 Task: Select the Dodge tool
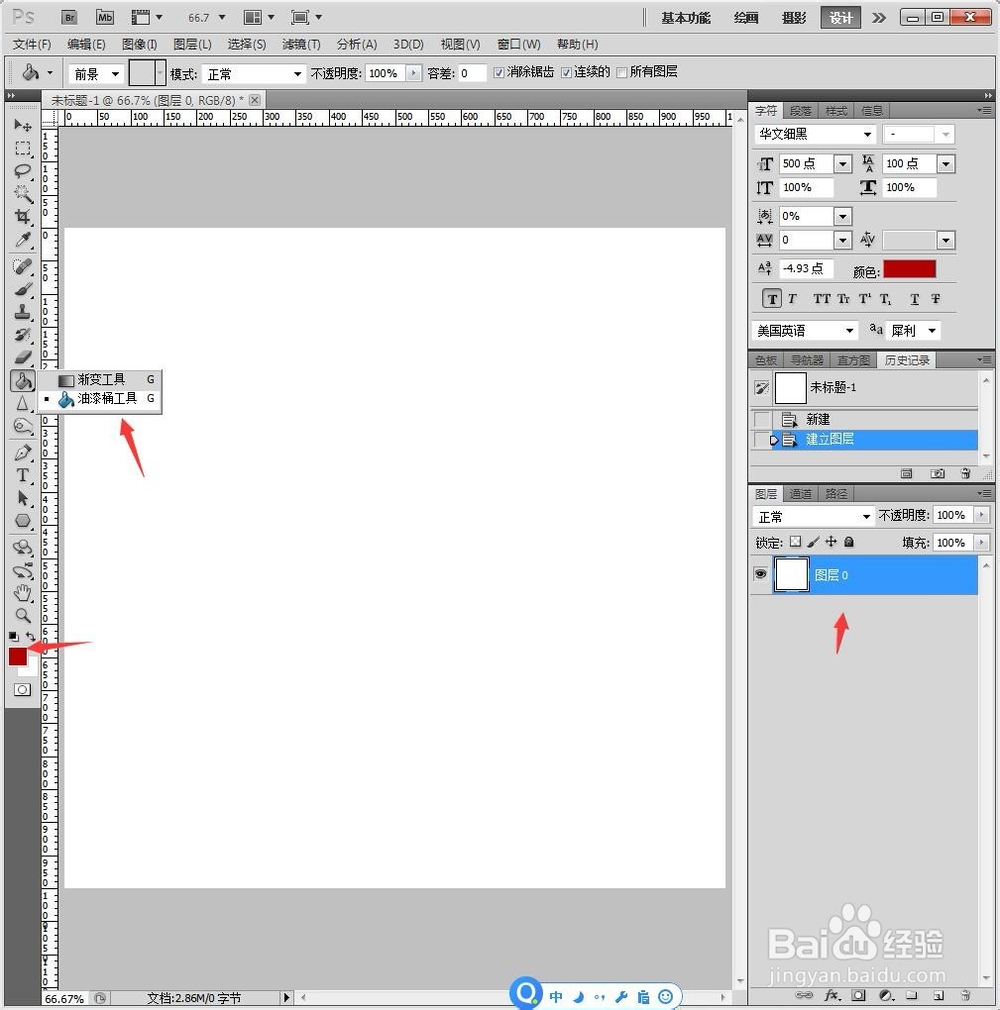point(23,426)
